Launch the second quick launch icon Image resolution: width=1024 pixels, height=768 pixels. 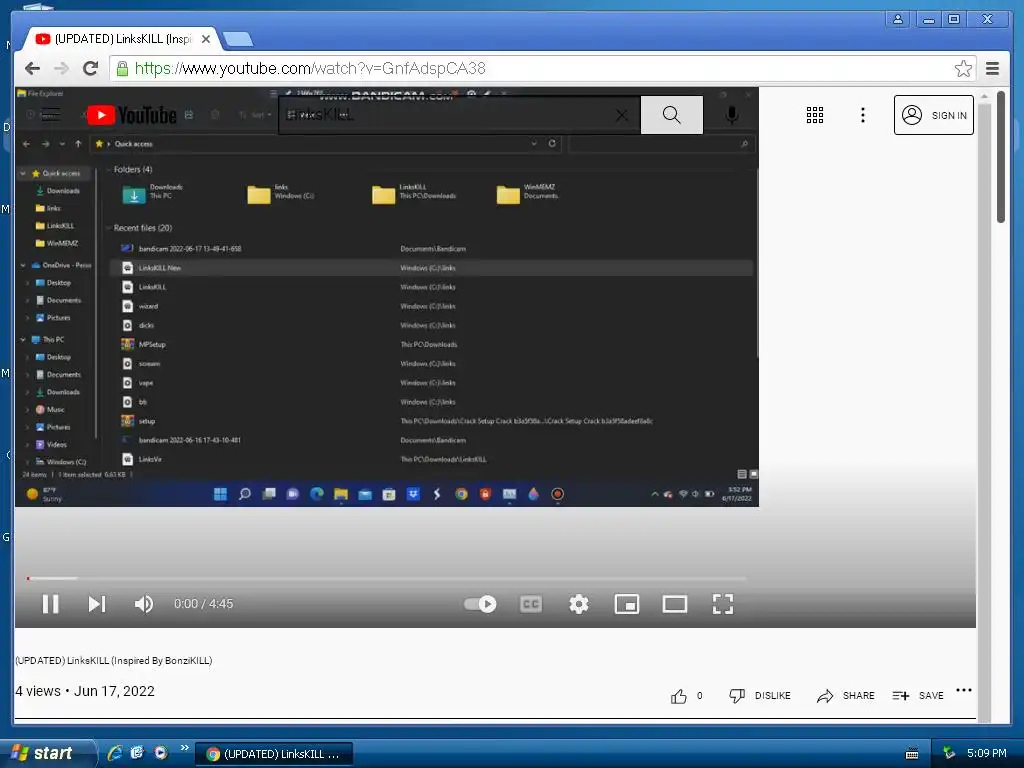click(x=137, y=753)
